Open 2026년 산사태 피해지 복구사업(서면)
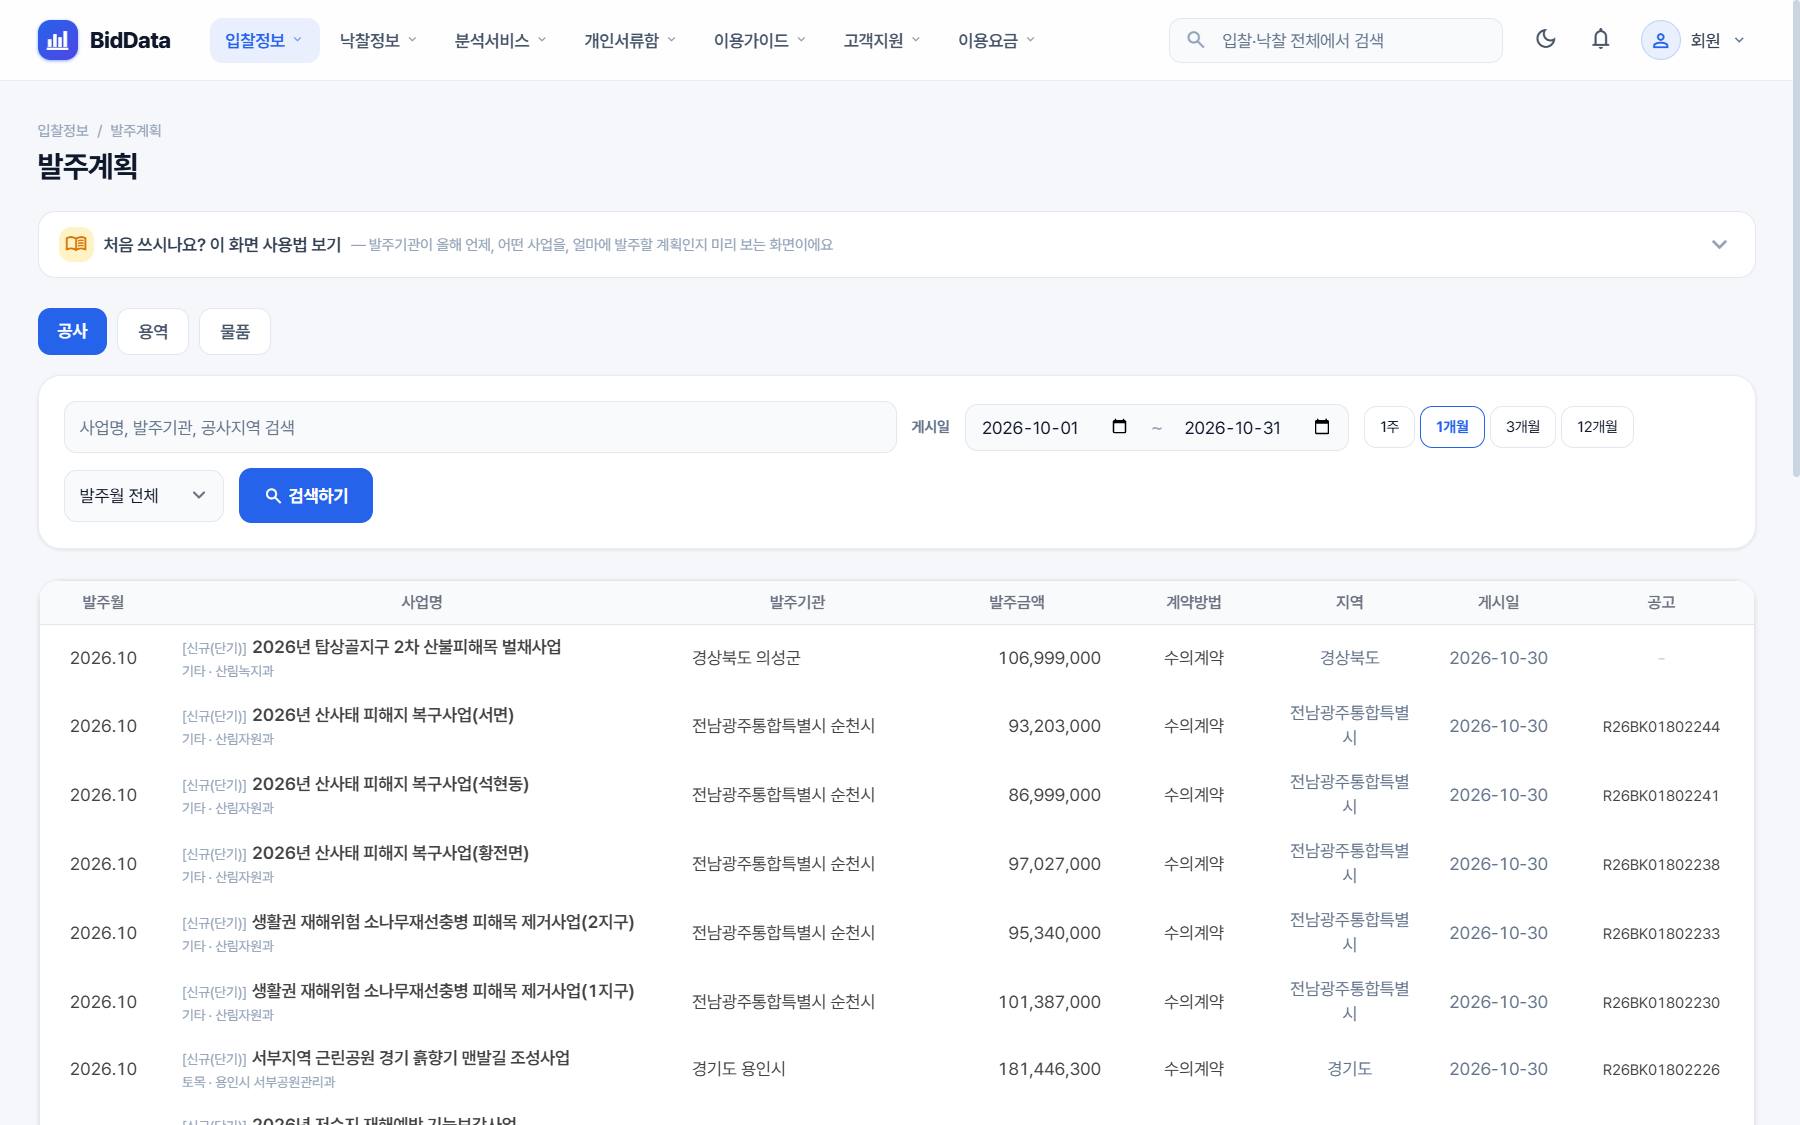1800x1125 pixels. [x=383, y=715]
